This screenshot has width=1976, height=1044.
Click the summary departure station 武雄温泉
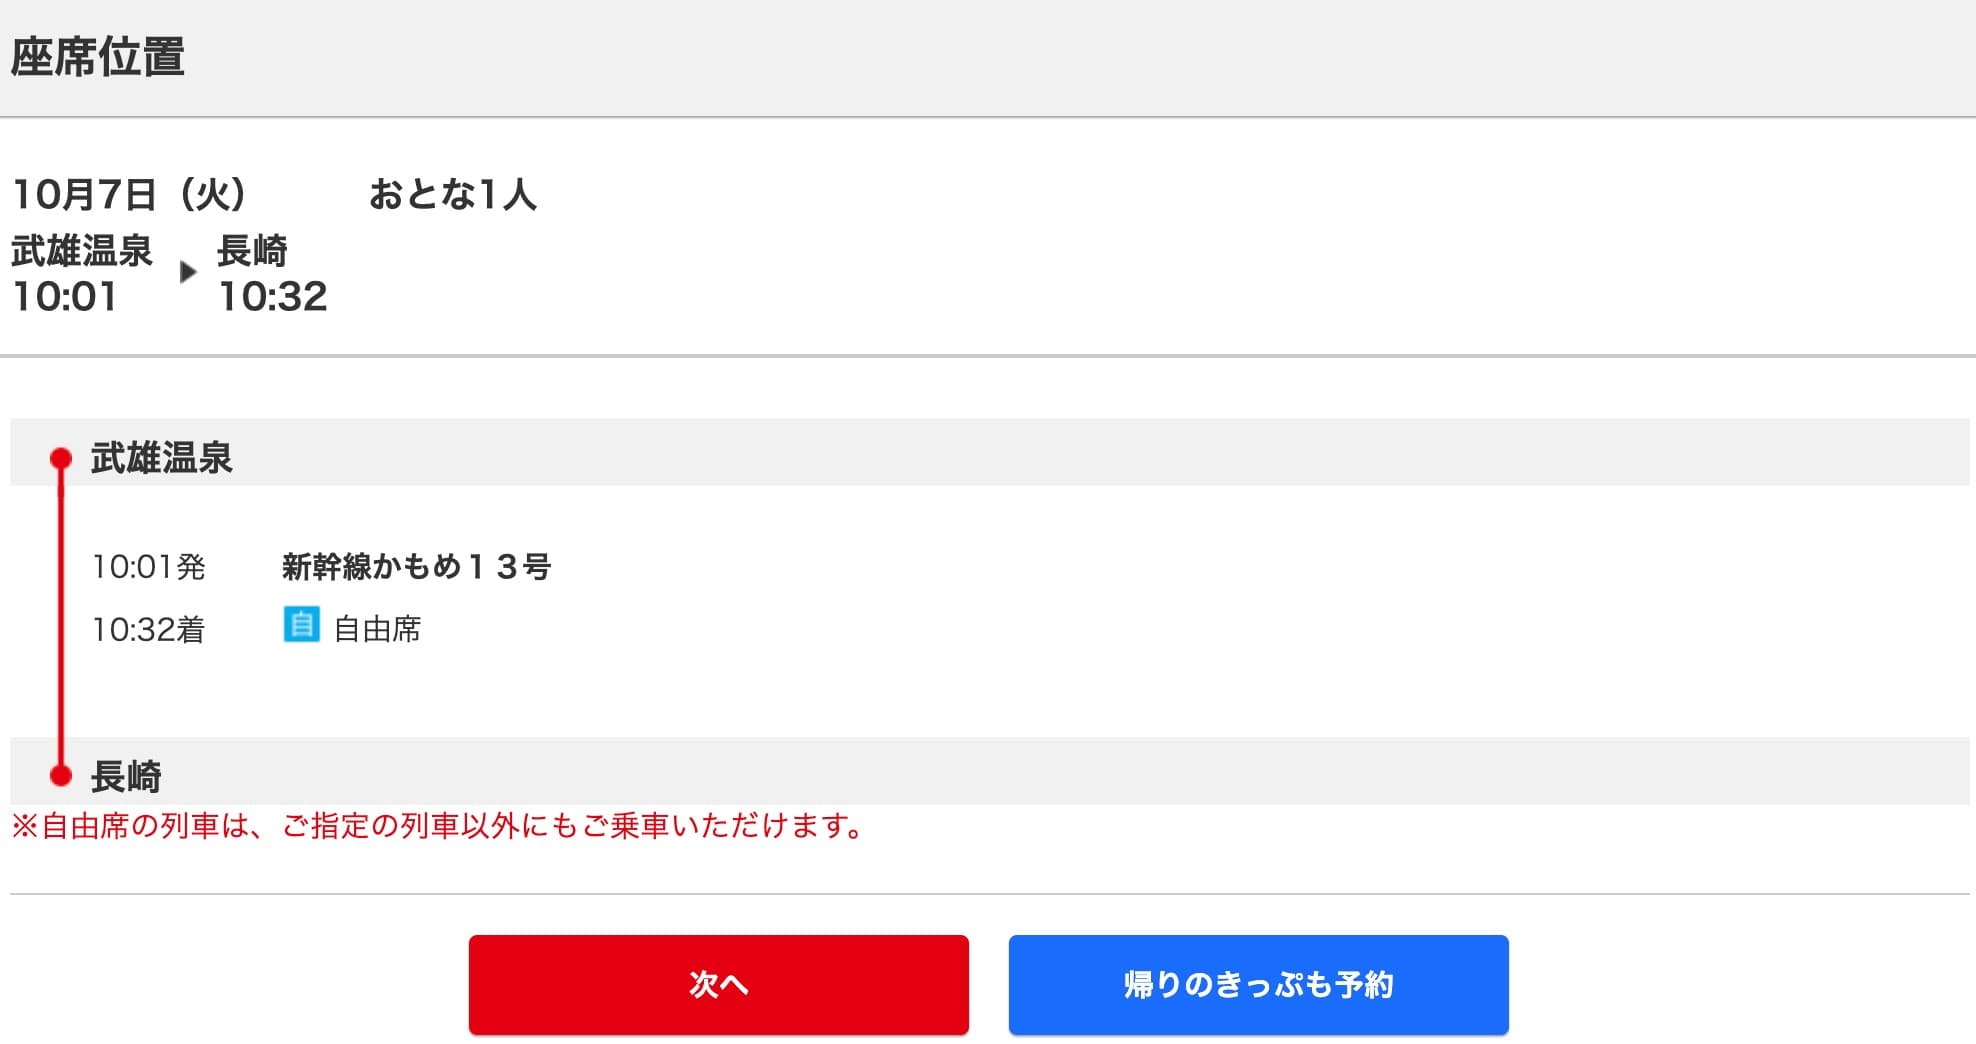[82, 250]
